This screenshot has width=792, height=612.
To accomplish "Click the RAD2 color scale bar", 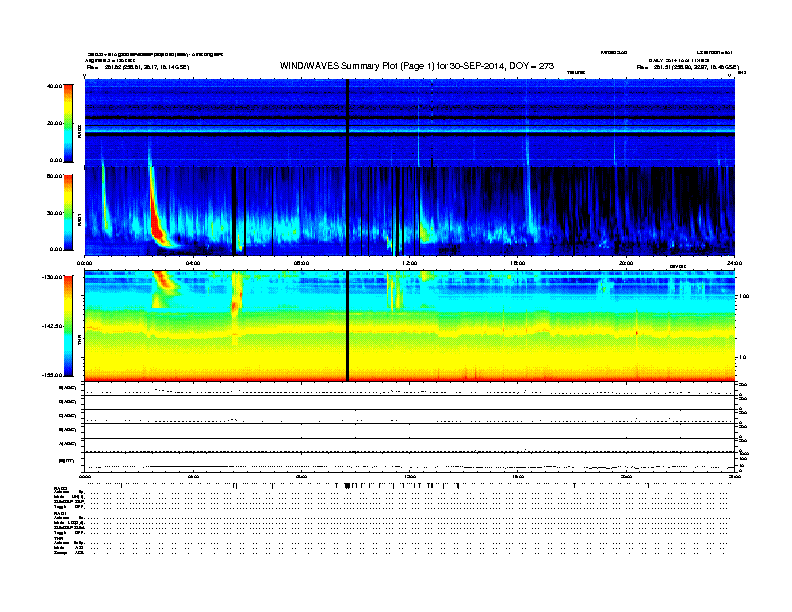I will (68, 123).
